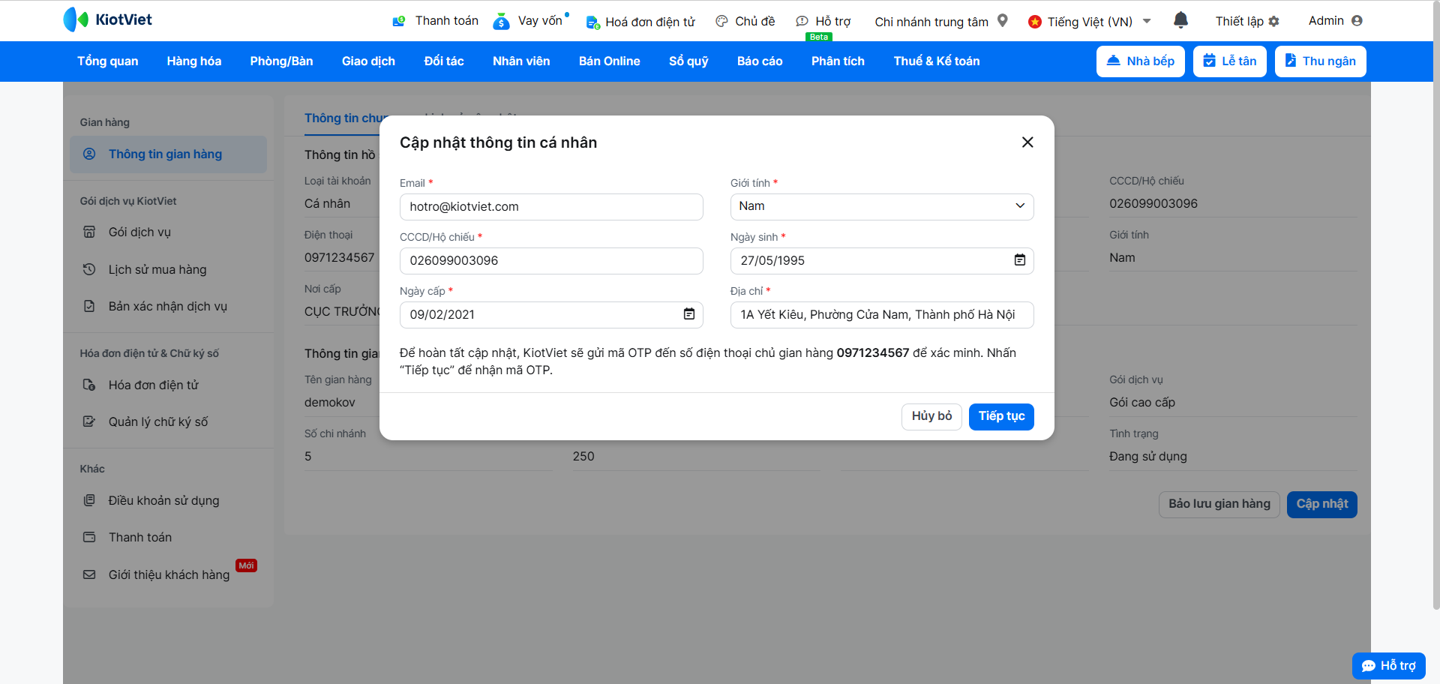Click Bản xác nhận dịch vụ document icon
The height and width of the screenshot is (684, 1440).
[x=89, y=306]
